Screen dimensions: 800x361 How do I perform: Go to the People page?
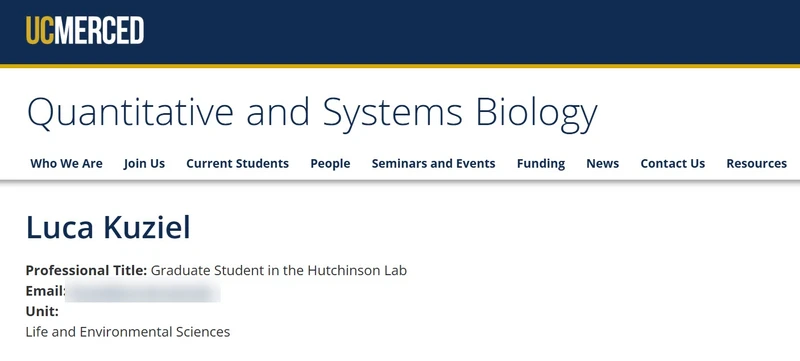click(330, 164)
